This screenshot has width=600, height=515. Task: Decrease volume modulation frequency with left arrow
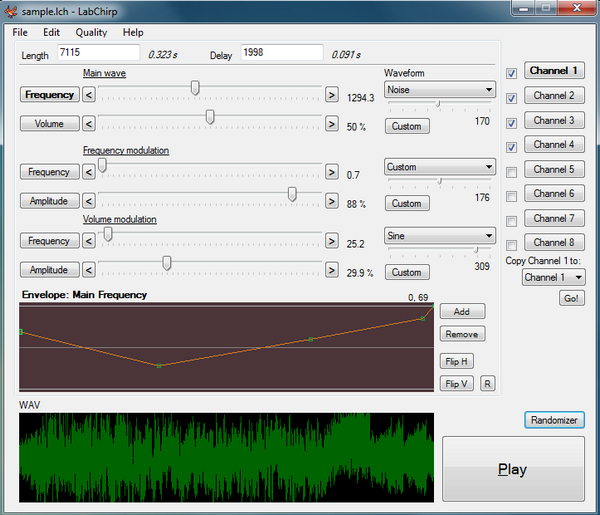[x=89, y=241]
